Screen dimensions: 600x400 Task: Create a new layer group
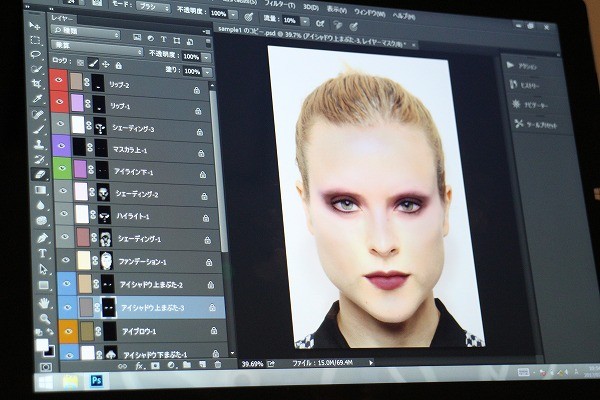point(187,365)
